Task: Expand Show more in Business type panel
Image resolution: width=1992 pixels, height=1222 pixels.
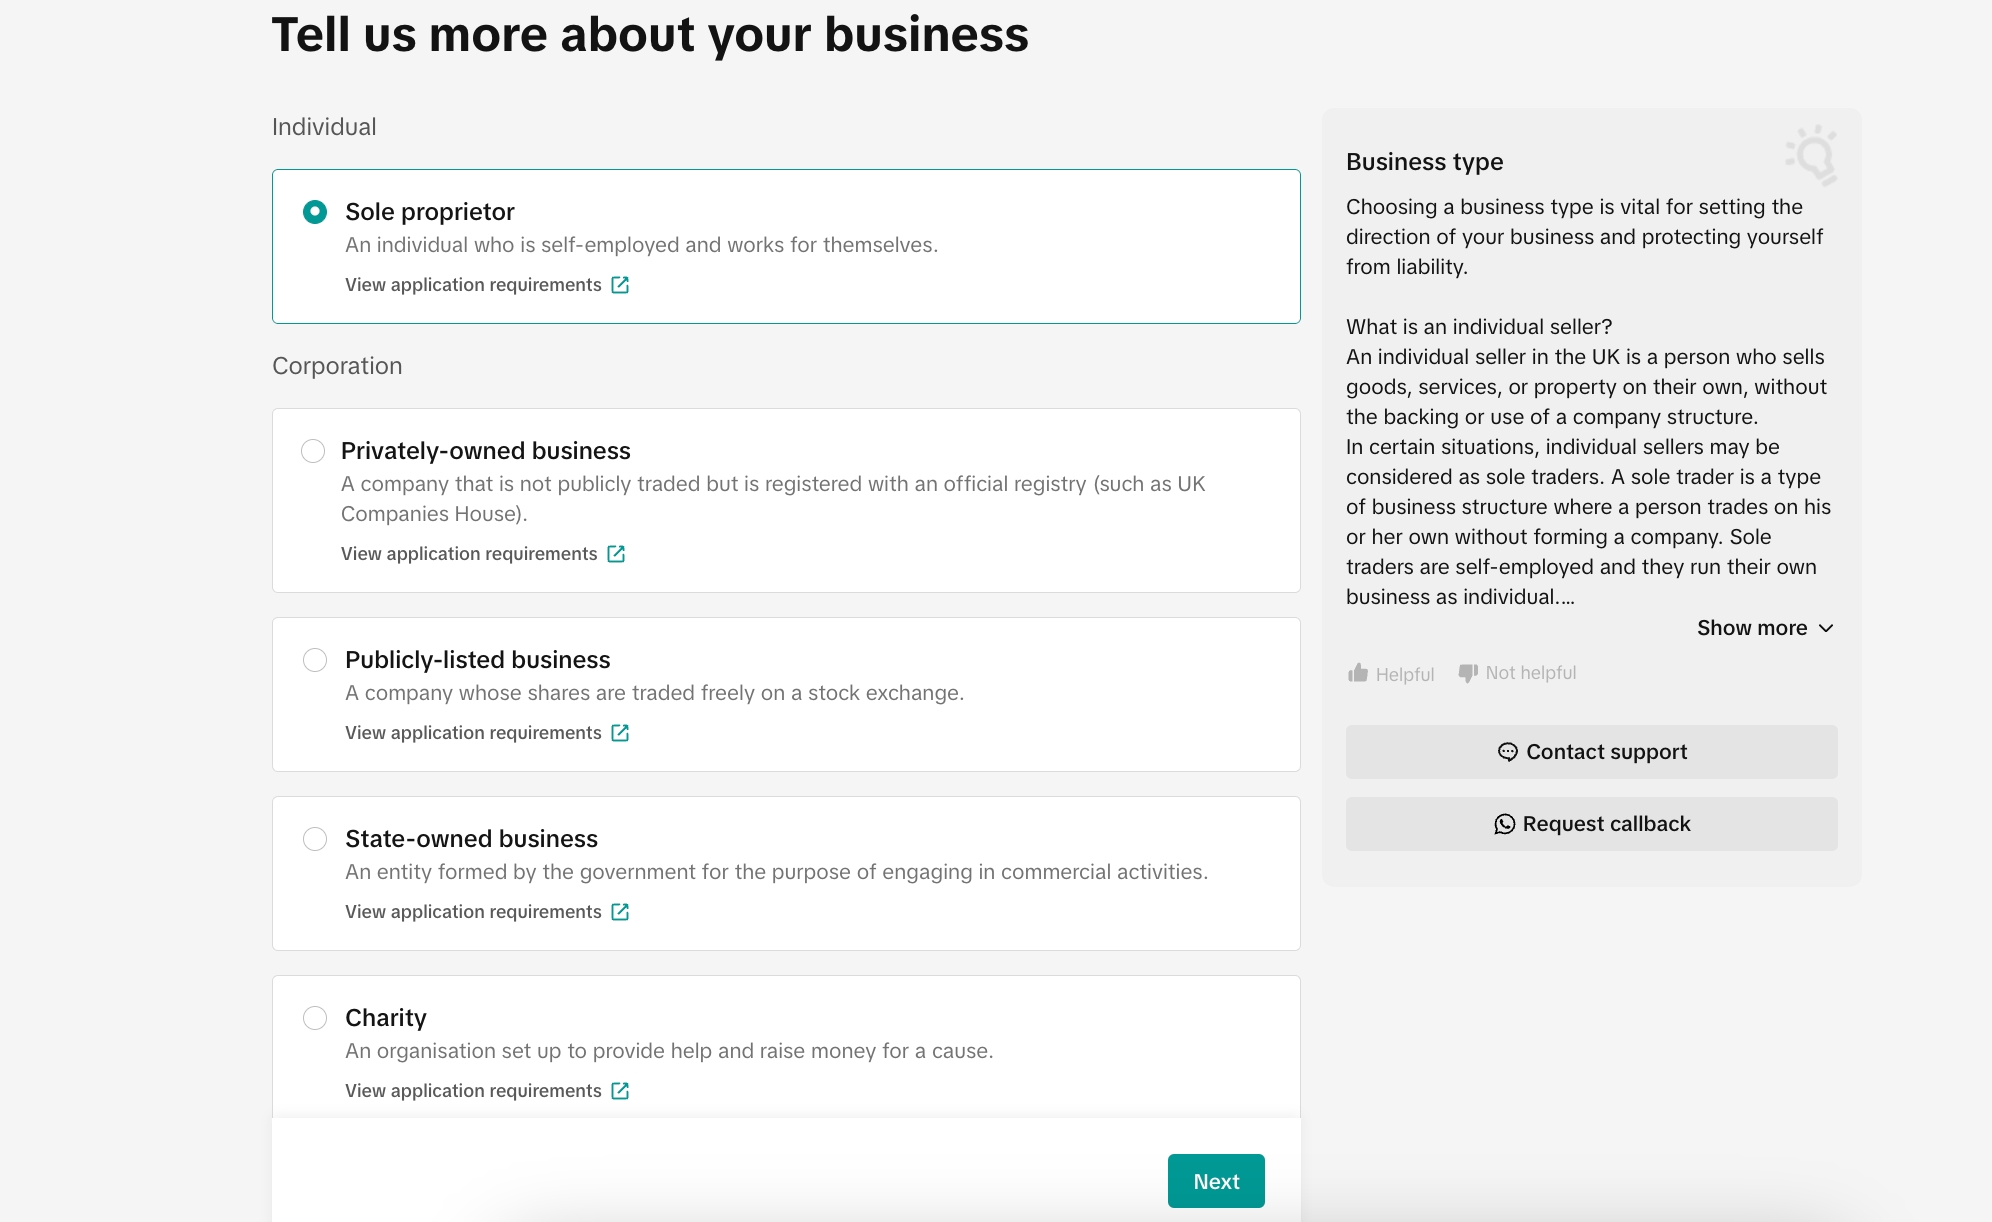Action: pyautogui.click(x=1752, y=628)
